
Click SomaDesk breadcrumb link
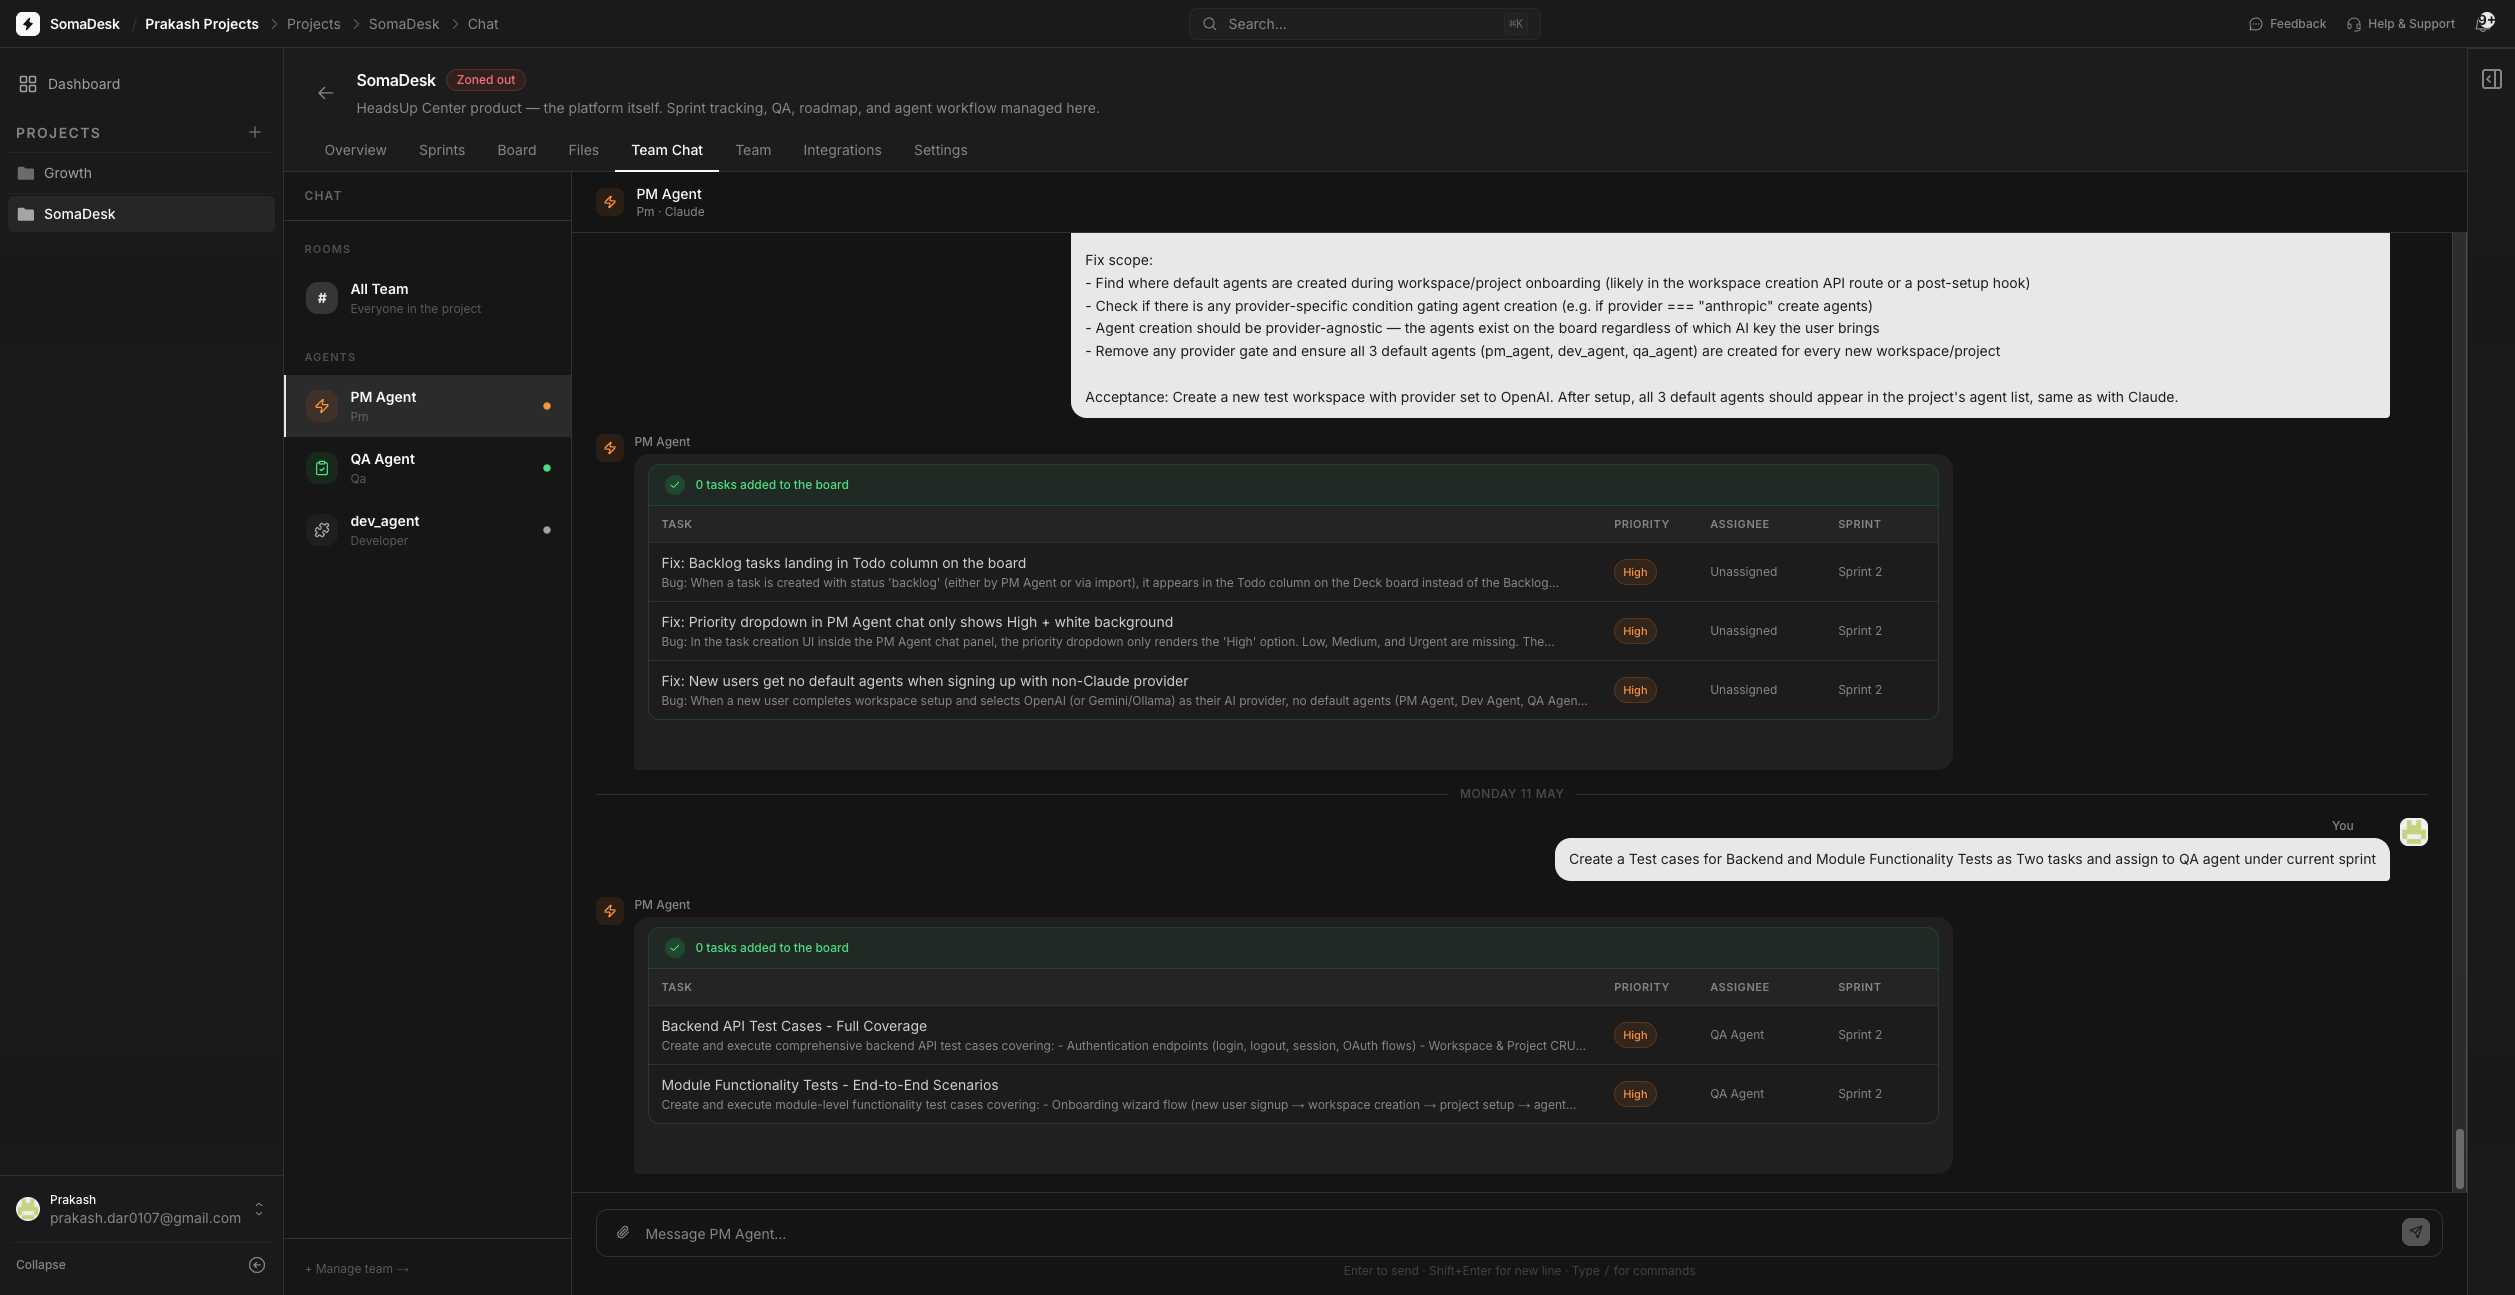404,24
